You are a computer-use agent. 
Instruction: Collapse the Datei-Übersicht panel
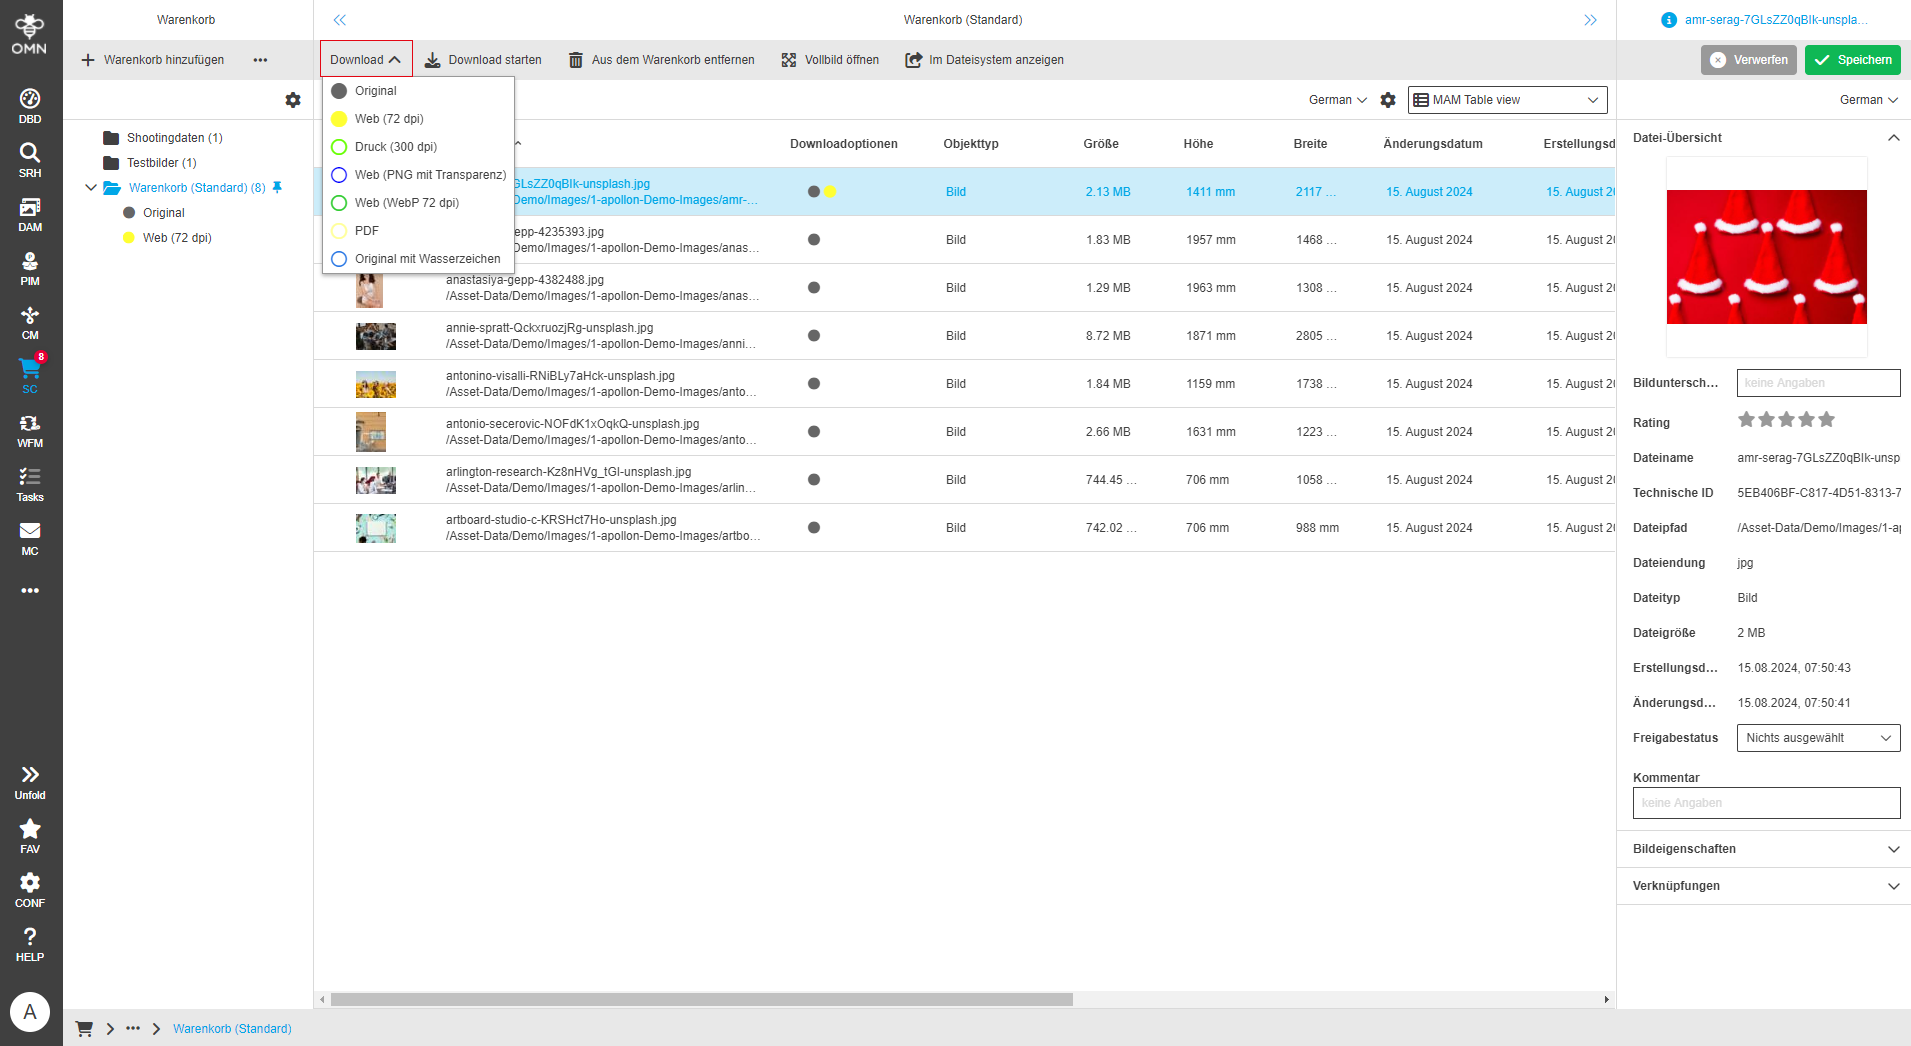click(x=1893, y=138)
